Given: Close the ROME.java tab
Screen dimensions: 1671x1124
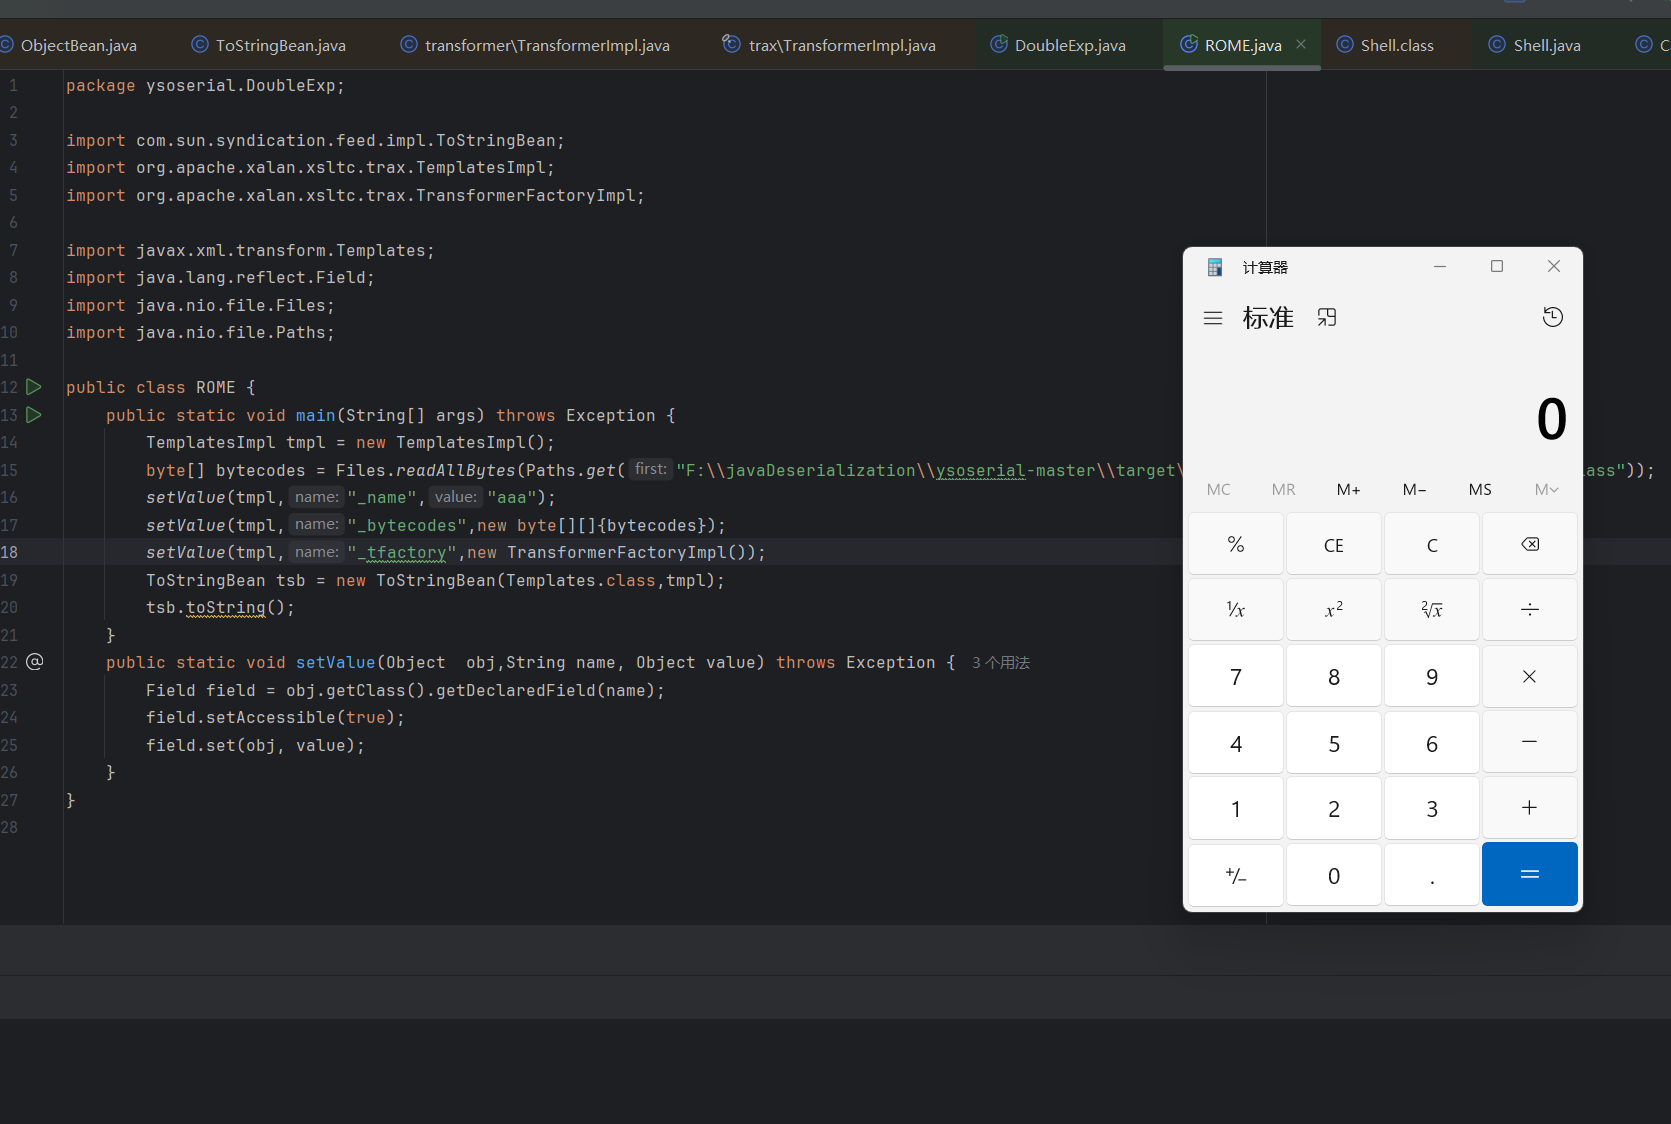Looking at the screenshot, I should click(1301, 44).
